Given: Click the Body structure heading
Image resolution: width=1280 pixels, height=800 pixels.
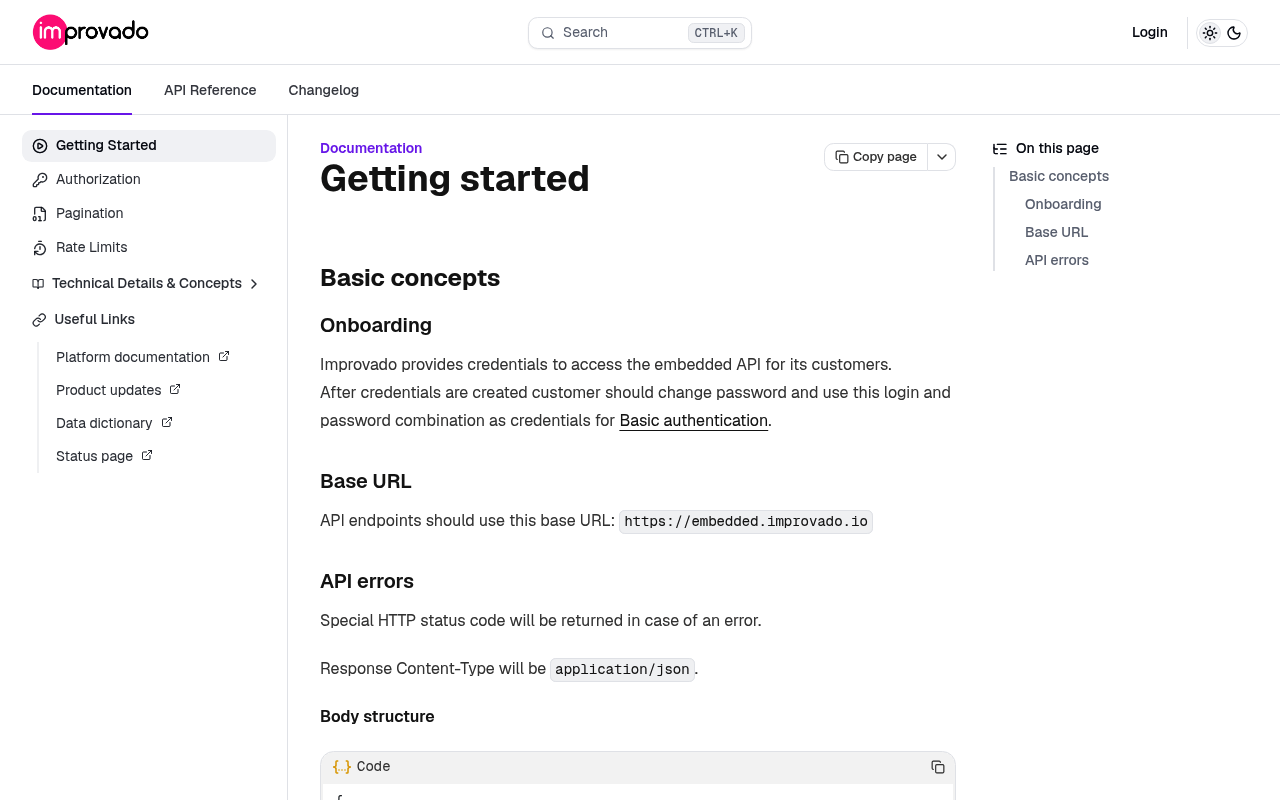Looking at the screenshot, I should (x=377, y=717).
